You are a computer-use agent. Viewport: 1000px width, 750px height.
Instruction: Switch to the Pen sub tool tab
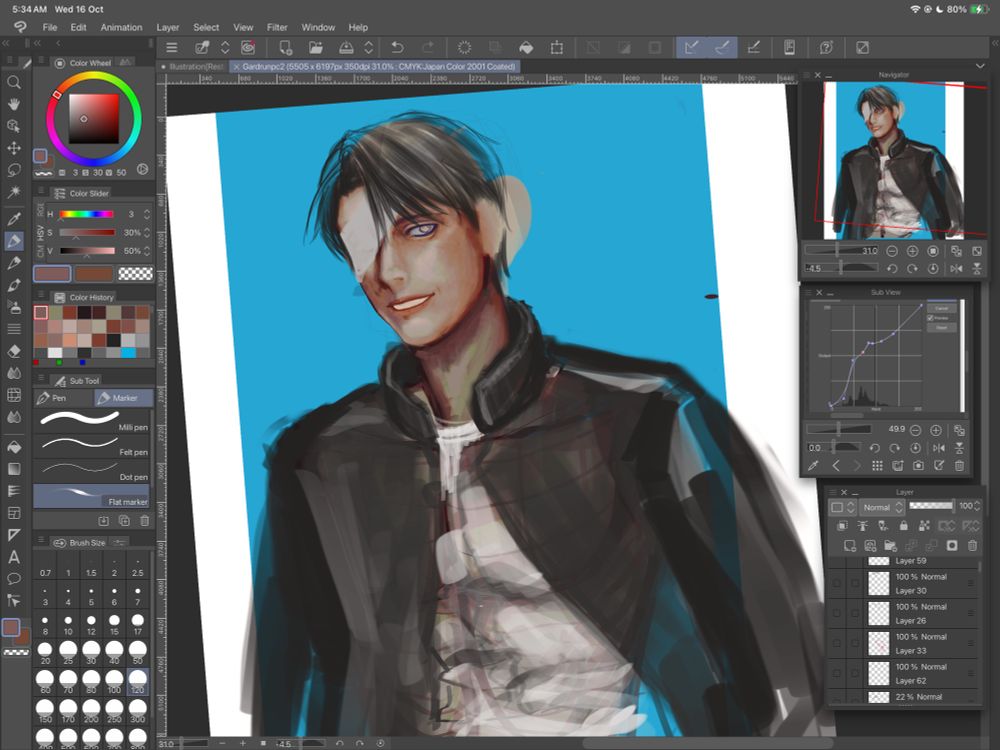[x=63, y=398]
